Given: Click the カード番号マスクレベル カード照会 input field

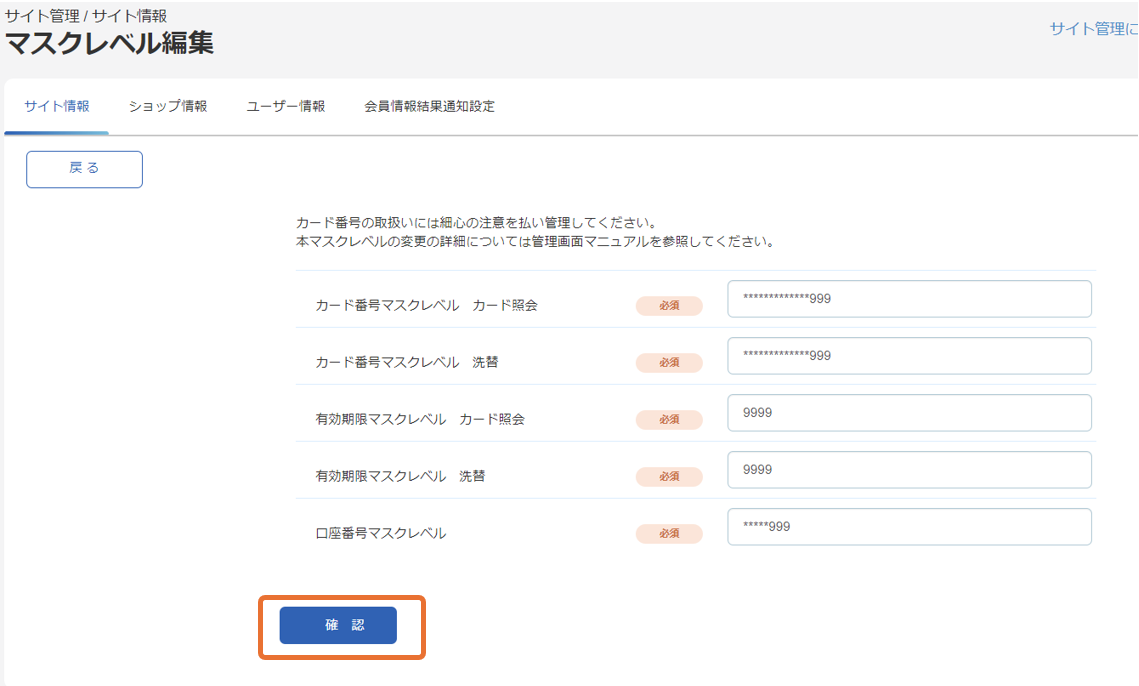Looking at the screenshot, I should pos(908,298).
